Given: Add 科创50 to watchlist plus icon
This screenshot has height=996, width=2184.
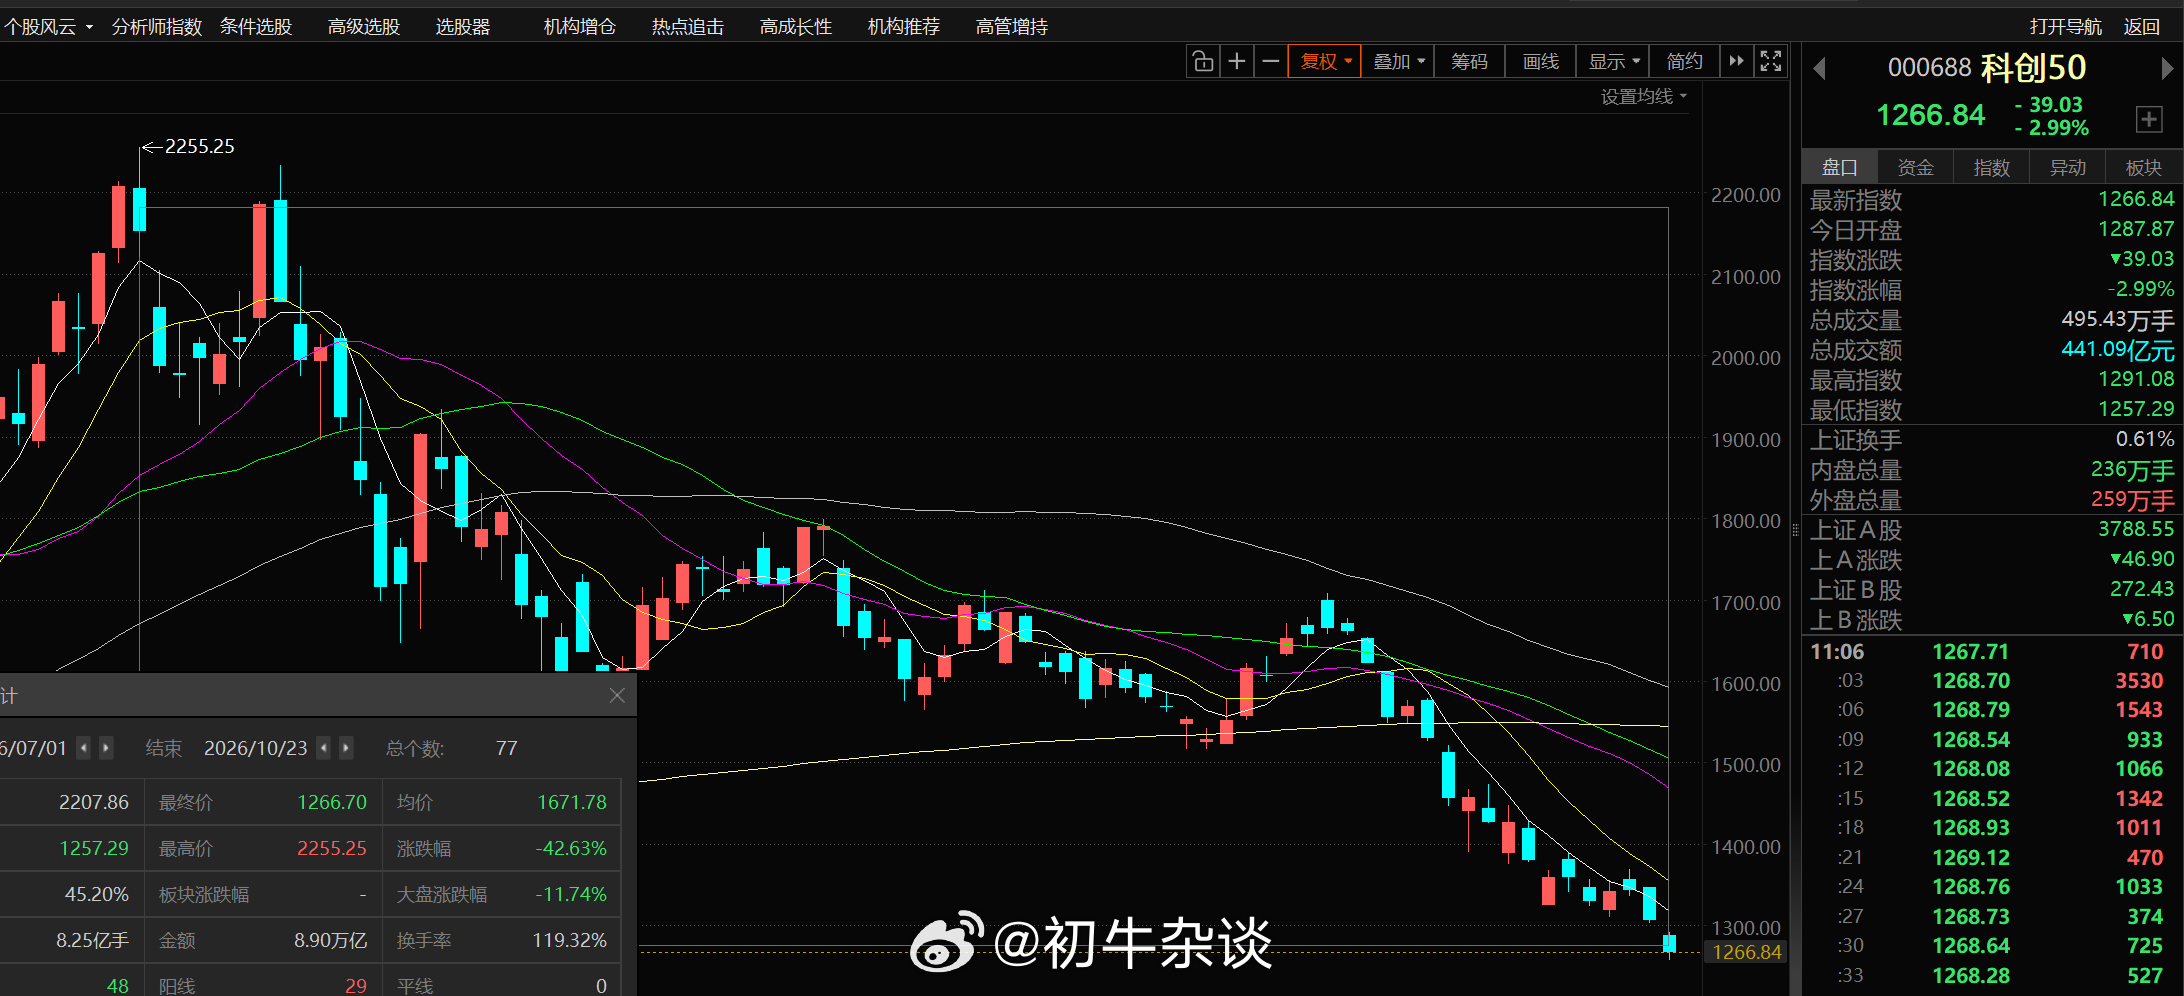Looking at the screenshot, I should pyautogui.click(x=2149, y=119).
